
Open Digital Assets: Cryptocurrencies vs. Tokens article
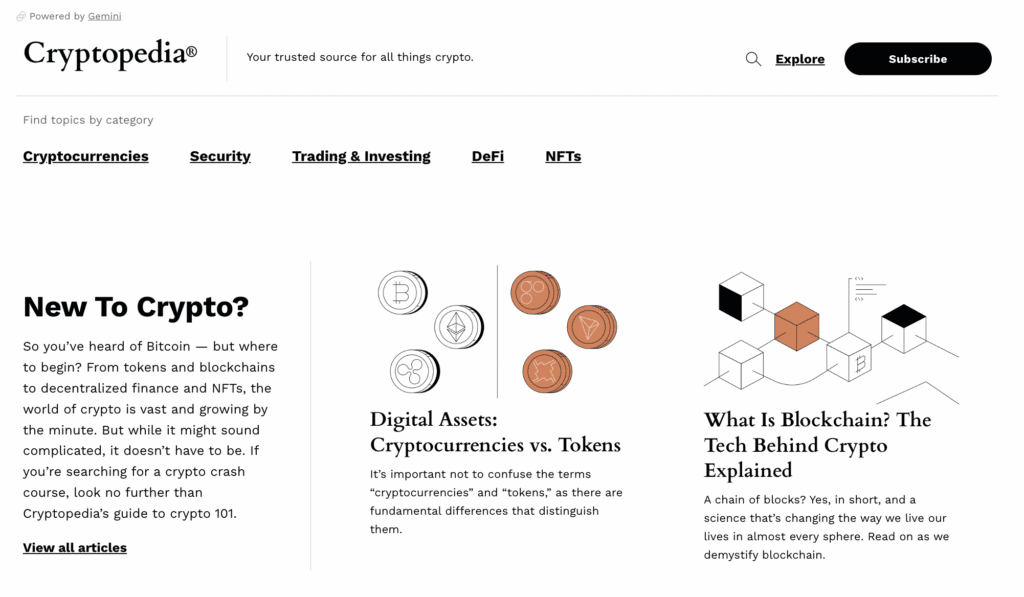[495, 432]
